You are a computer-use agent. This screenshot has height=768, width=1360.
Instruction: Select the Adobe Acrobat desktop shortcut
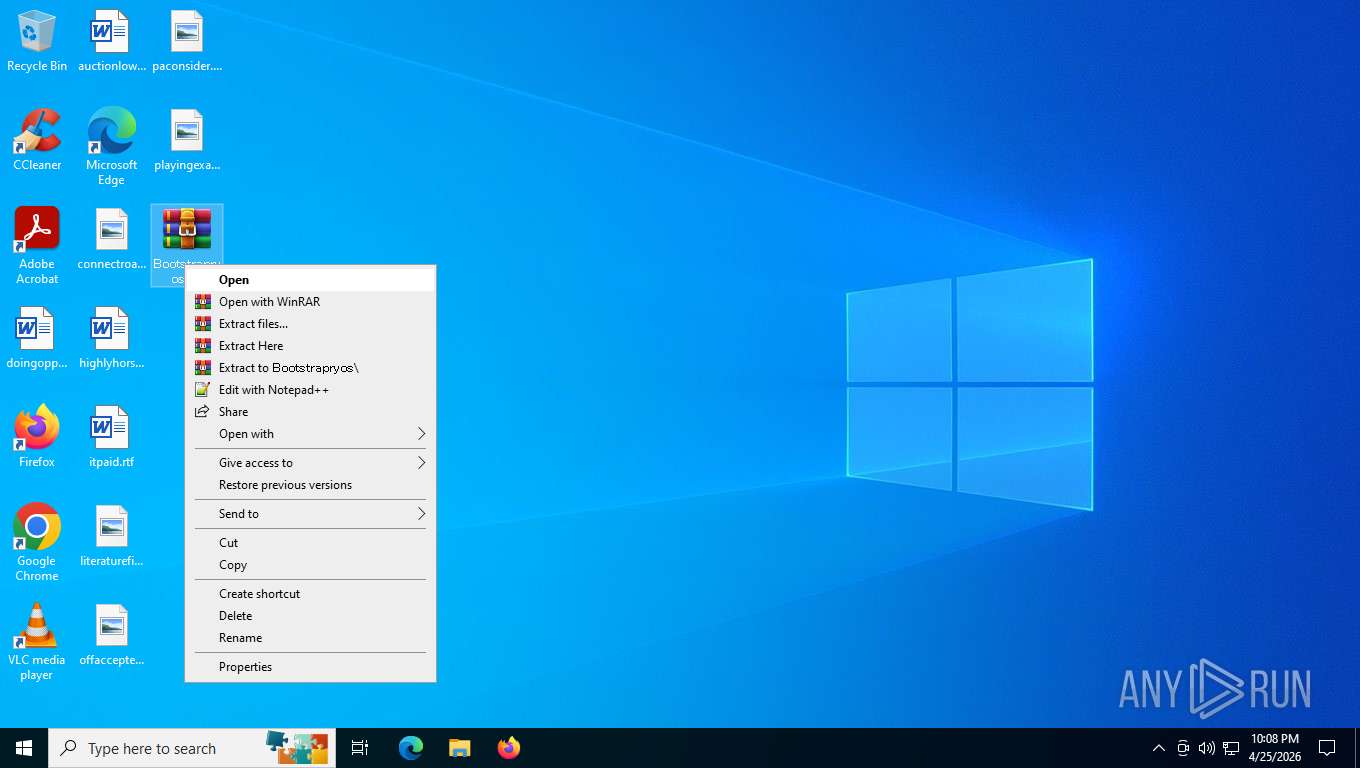click(x=37, y=245)
